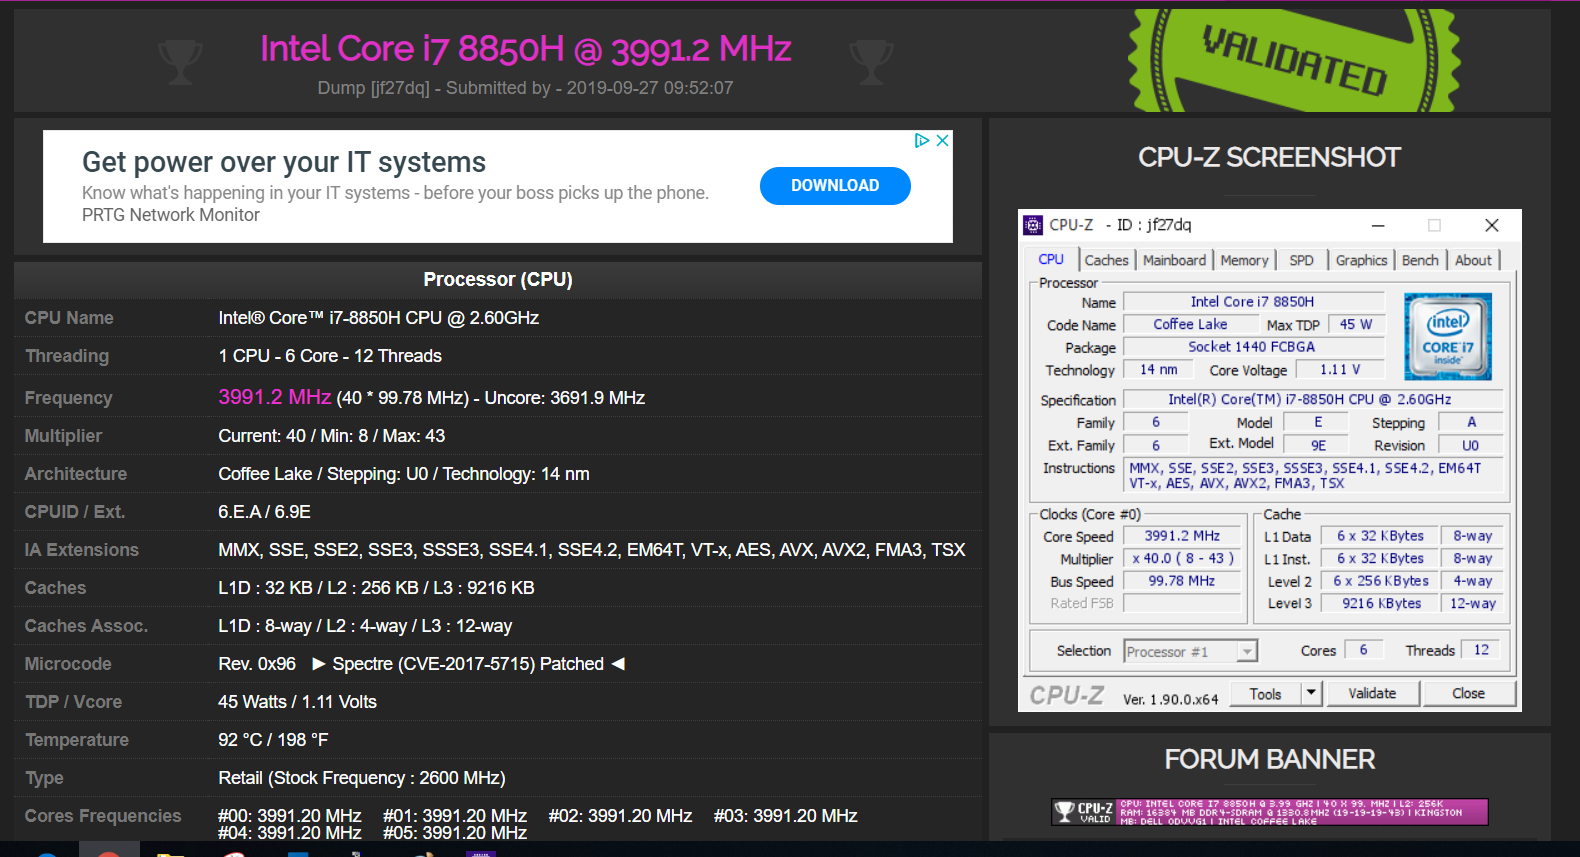Click the 'Rev. 0x96' microcode value
Viewport: 1580px width, 857px height.
[257, 664]
